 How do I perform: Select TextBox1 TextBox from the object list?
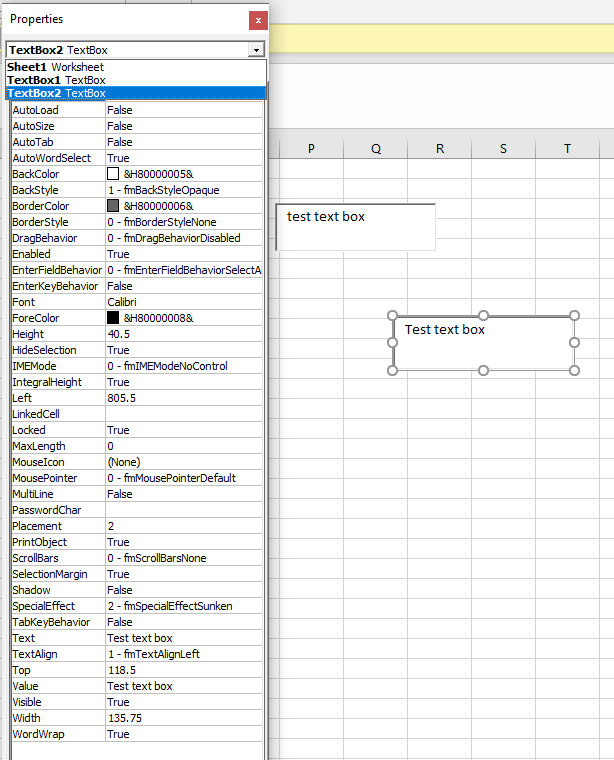[136, 80]
